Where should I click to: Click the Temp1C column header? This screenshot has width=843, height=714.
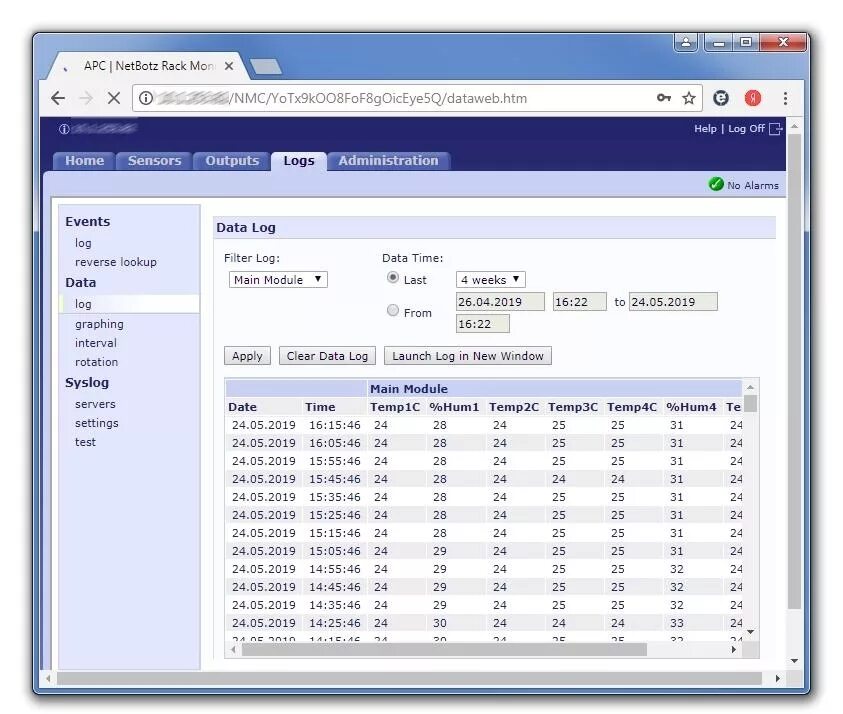point(395,407)
